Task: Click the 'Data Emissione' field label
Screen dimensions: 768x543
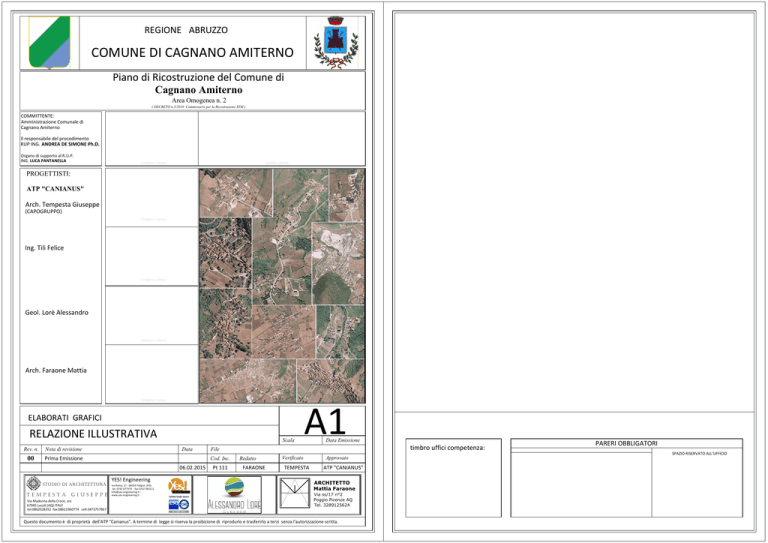Action: coord(342,440)
